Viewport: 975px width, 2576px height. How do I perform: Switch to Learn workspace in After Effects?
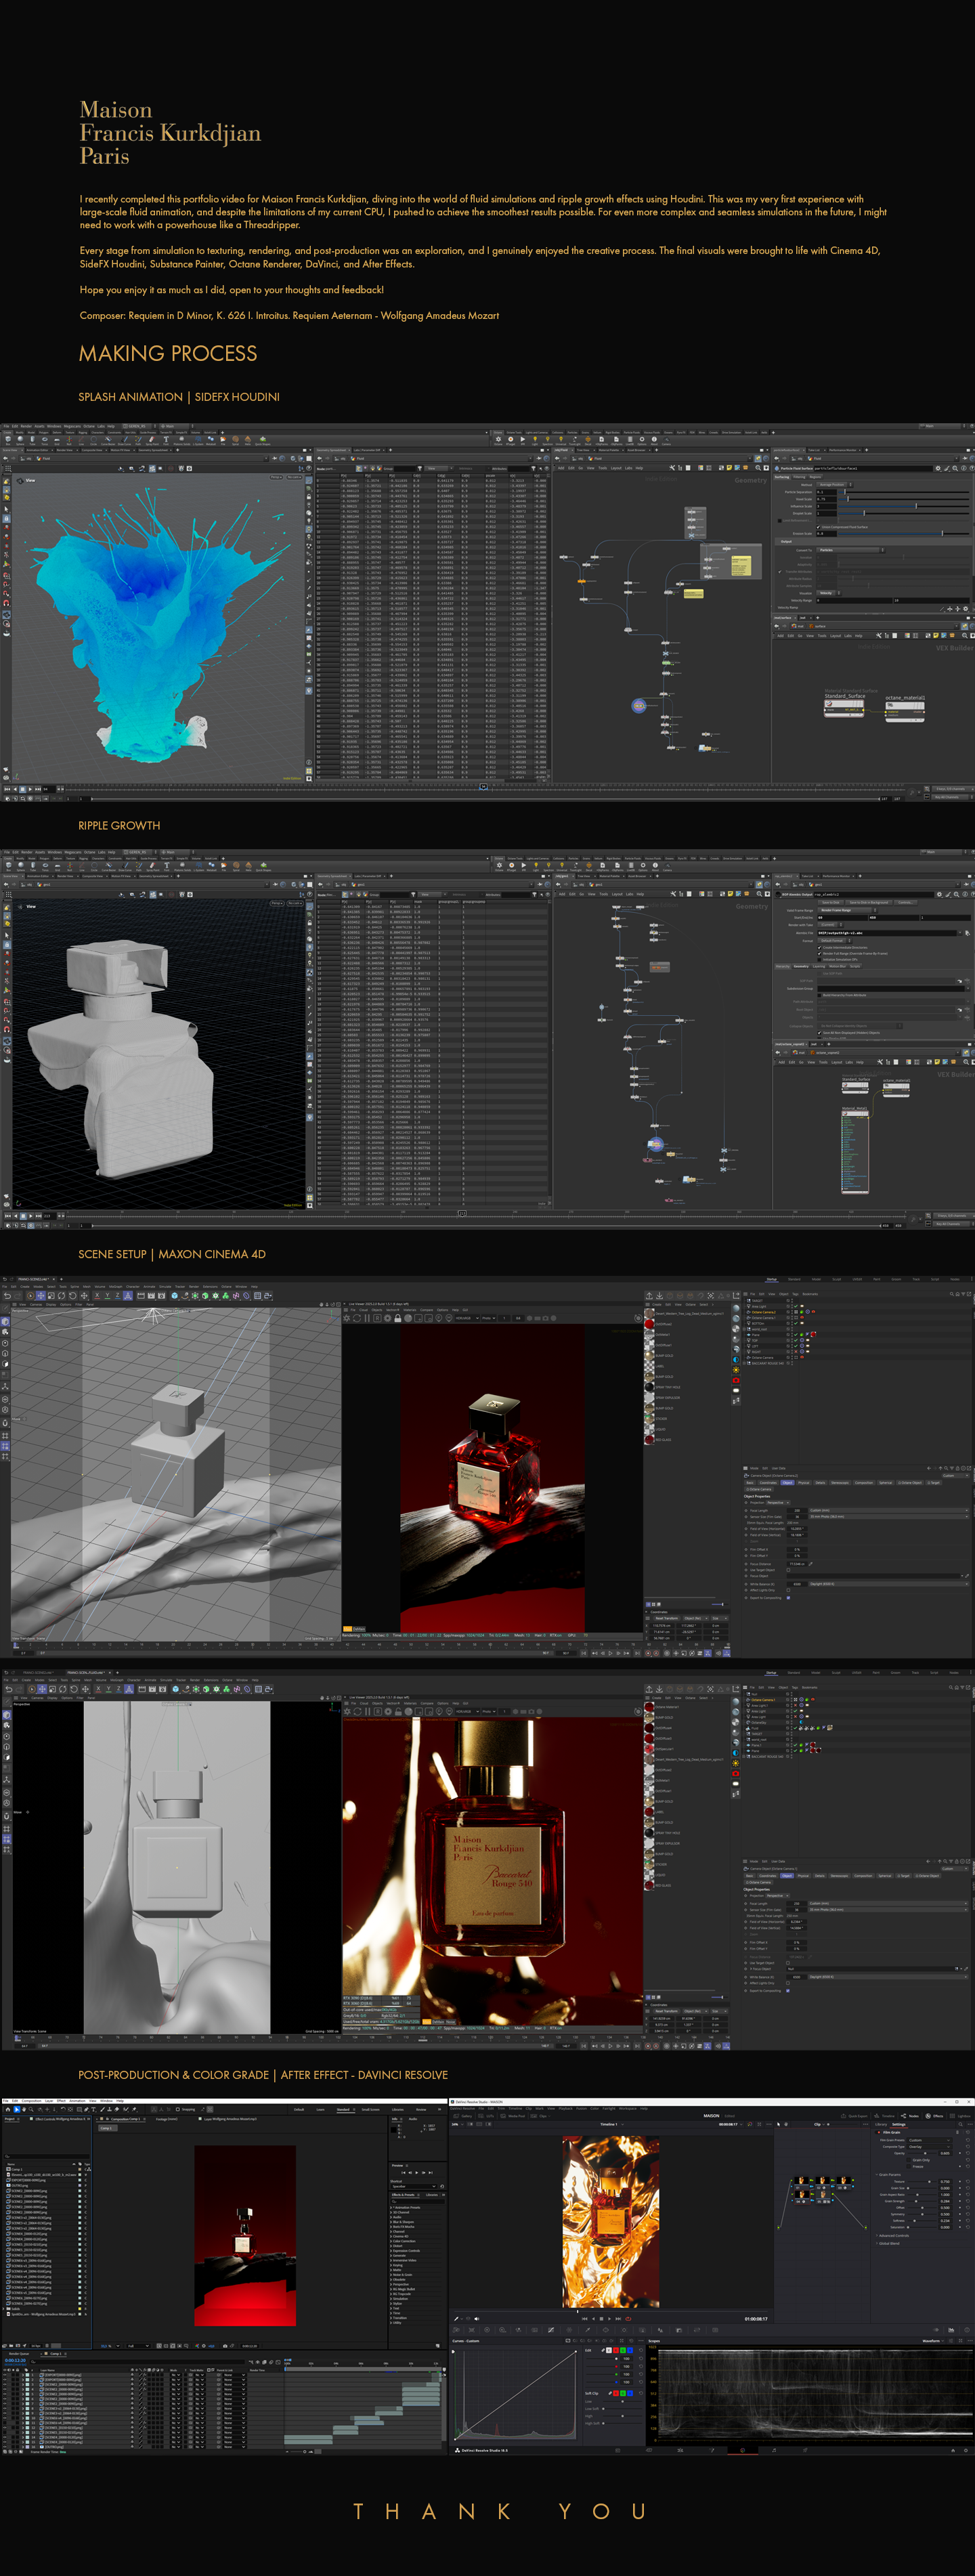pos(320,2109)
